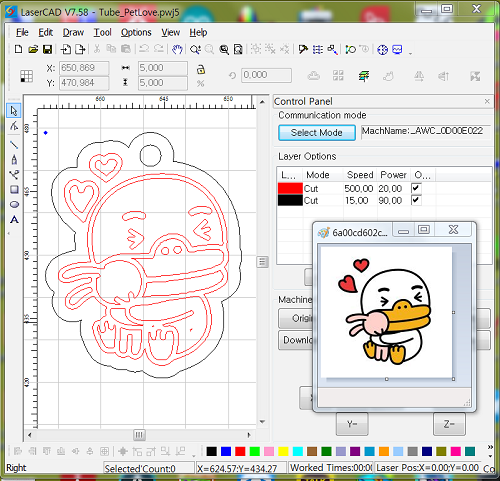This screenshot has height=481, width=500.
Task: Pick the cyan palette swatch
Action: 298,451
